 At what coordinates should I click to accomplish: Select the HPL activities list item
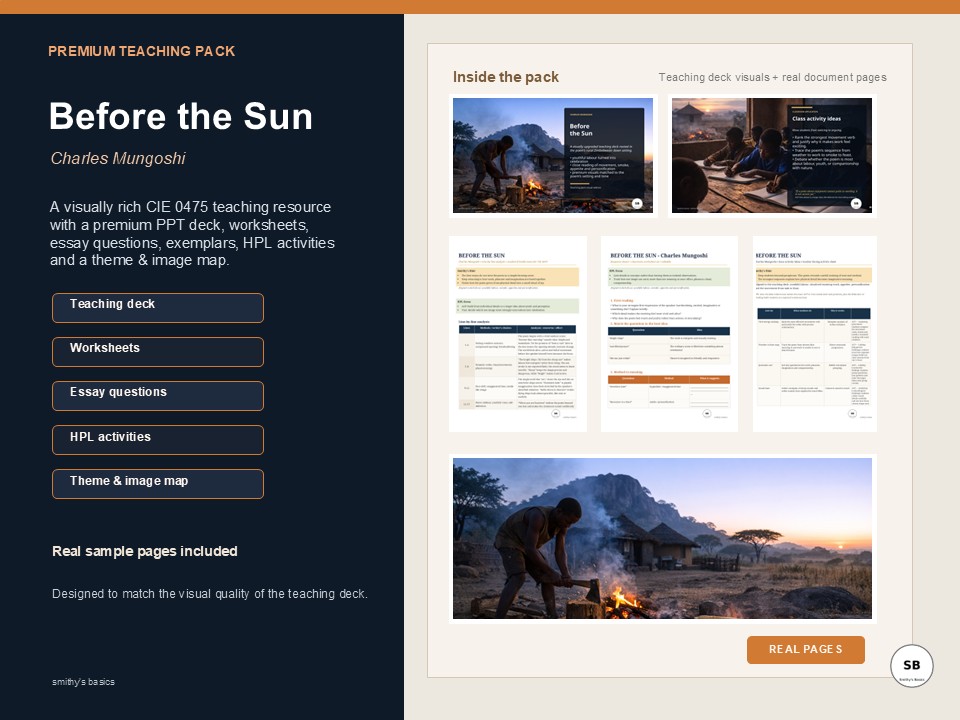click(157, 440)
